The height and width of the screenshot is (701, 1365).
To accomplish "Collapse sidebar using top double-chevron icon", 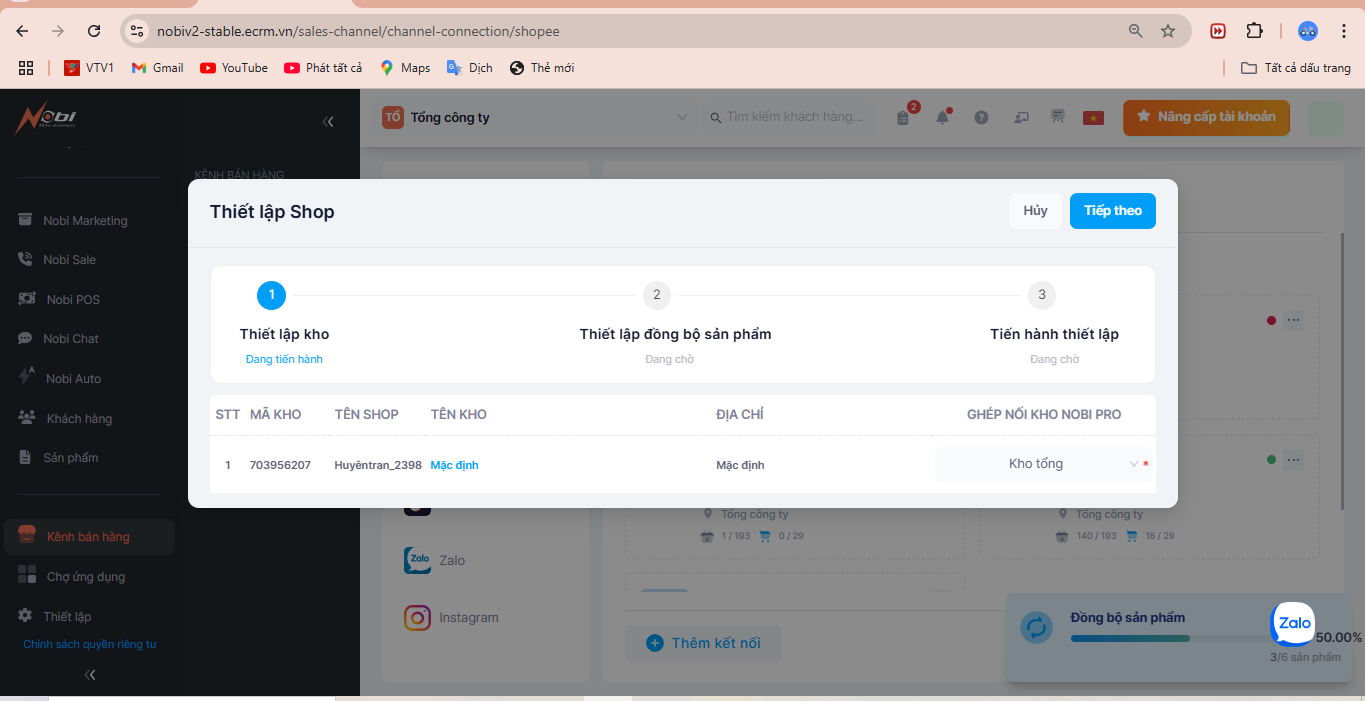I will [328, 122].
